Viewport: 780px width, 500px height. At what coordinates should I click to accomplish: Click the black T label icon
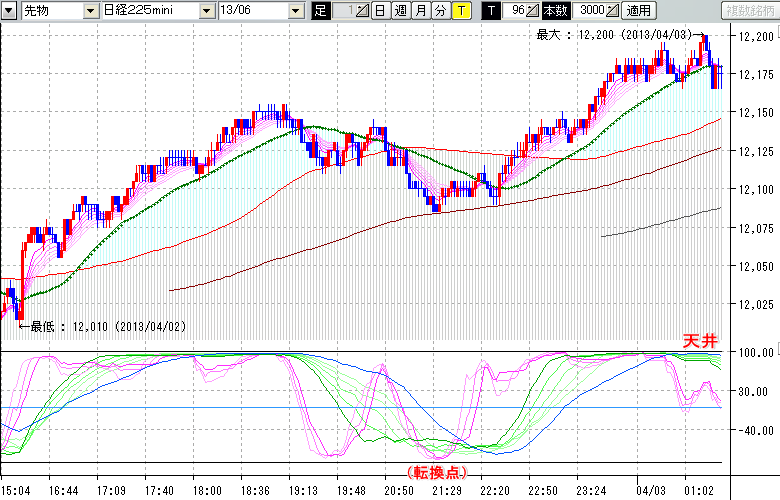pos(491,11)
